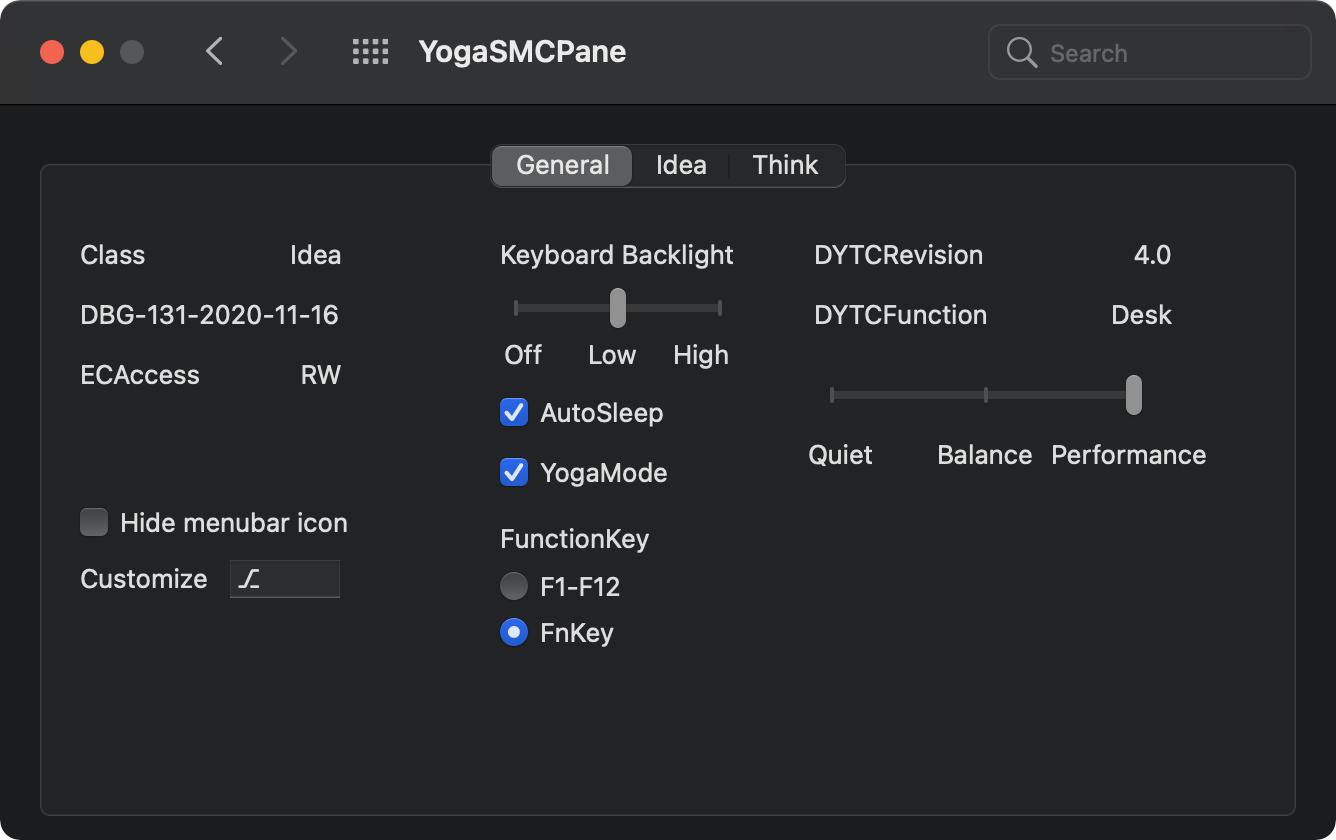Click the magnifying glass search icon
Screen dimensions: 1336x840
click(x=1021, y=52)
